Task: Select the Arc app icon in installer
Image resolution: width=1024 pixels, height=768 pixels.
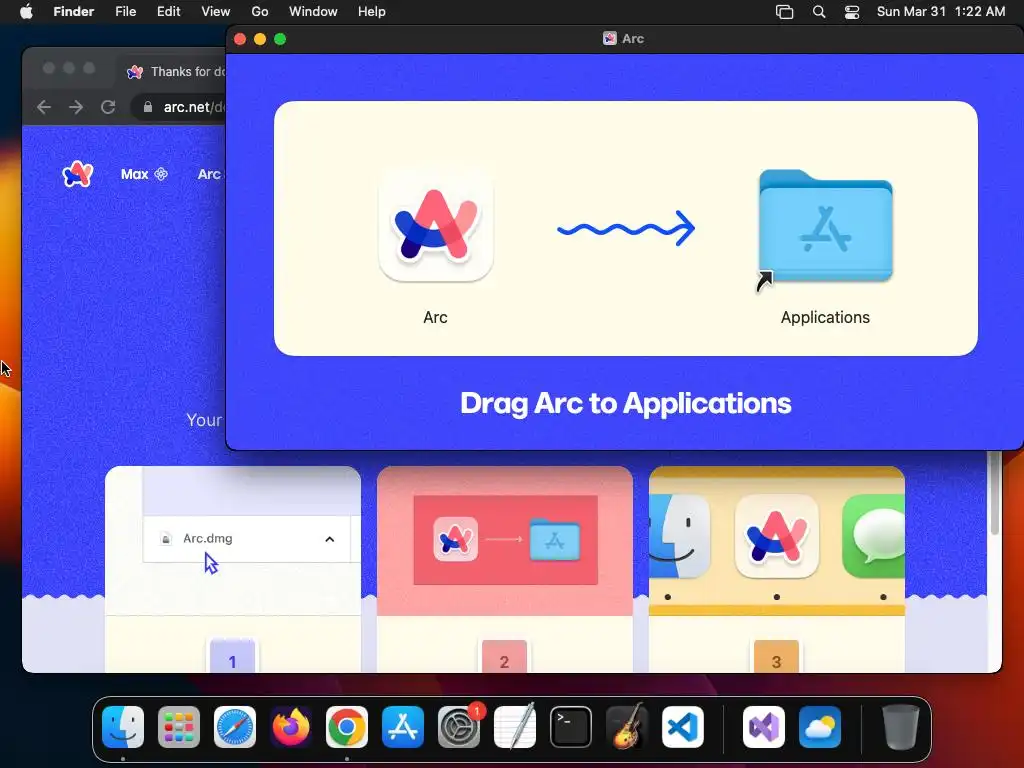Action: click(x=436, y=226)
